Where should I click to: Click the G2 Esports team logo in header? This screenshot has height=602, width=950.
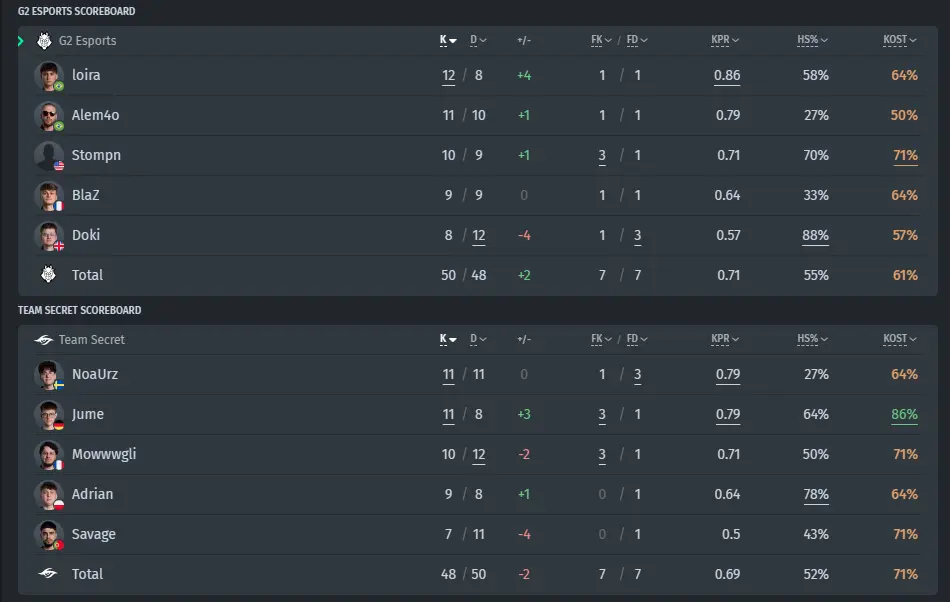coord(44,41)
